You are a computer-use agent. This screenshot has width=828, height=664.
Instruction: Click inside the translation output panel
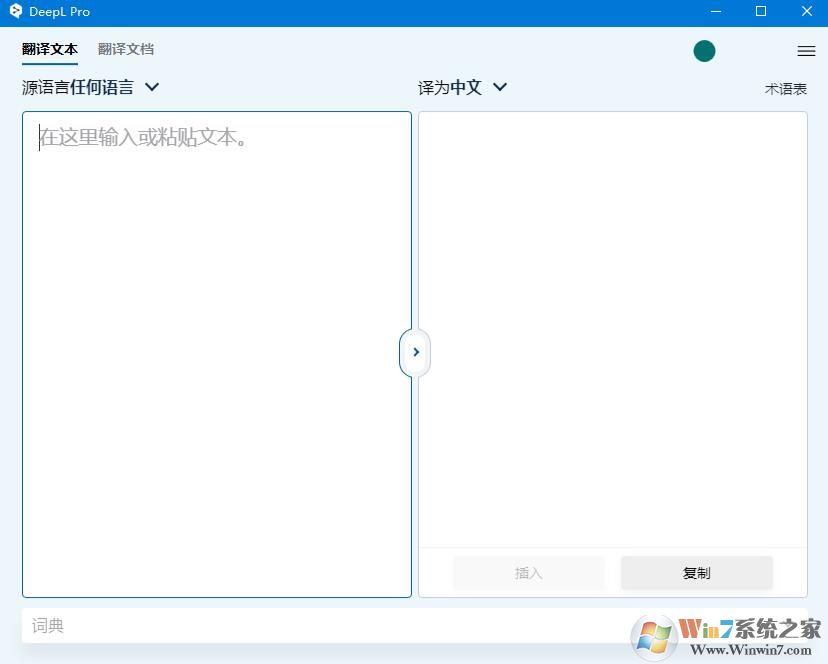[612, 330]
